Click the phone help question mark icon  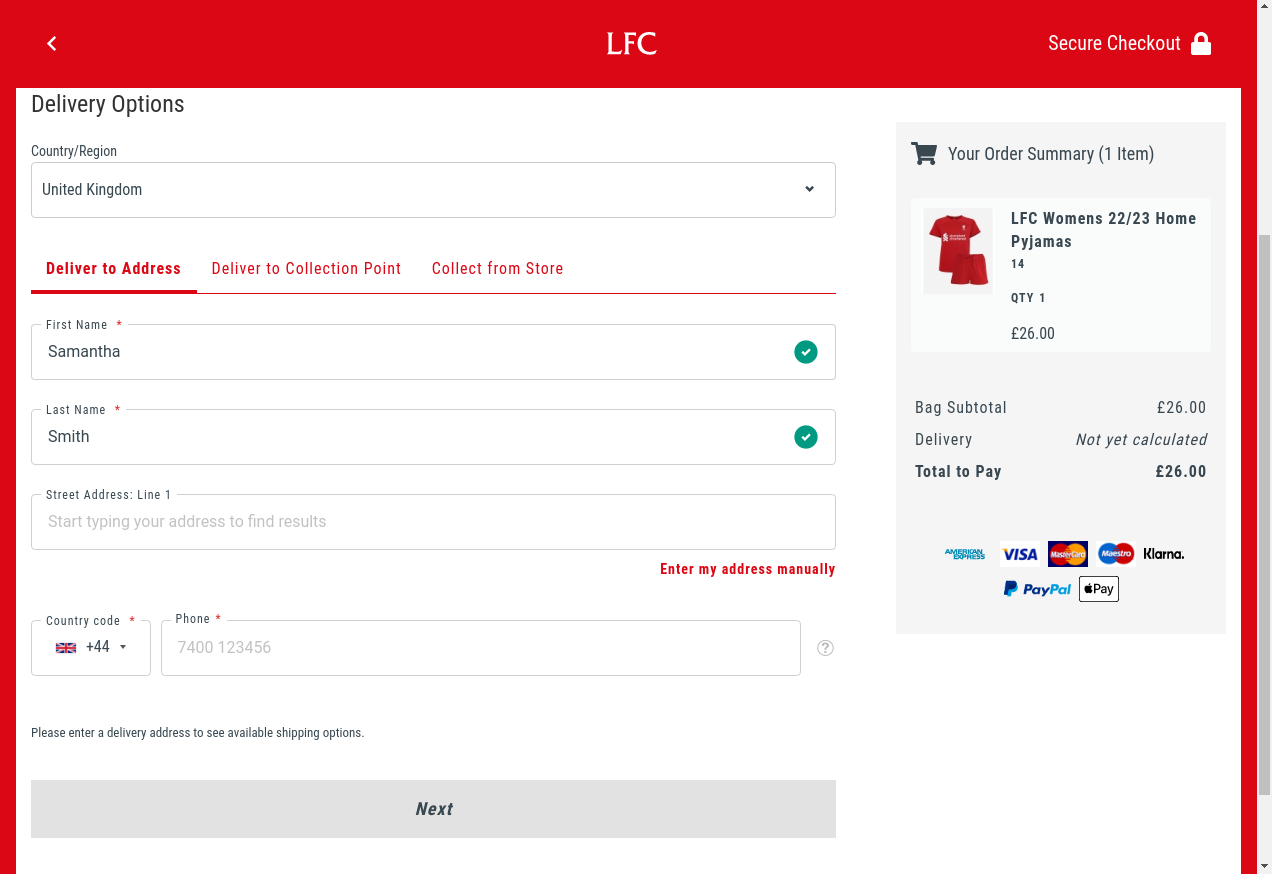tap(825, 648)
